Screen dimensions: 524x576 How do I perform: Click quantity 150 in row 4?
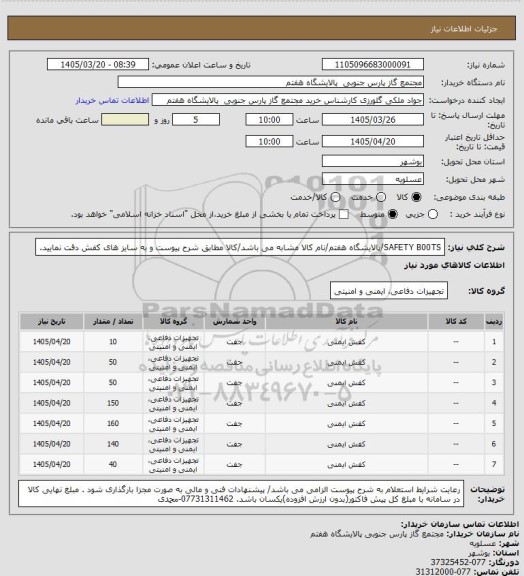point(113,403)
